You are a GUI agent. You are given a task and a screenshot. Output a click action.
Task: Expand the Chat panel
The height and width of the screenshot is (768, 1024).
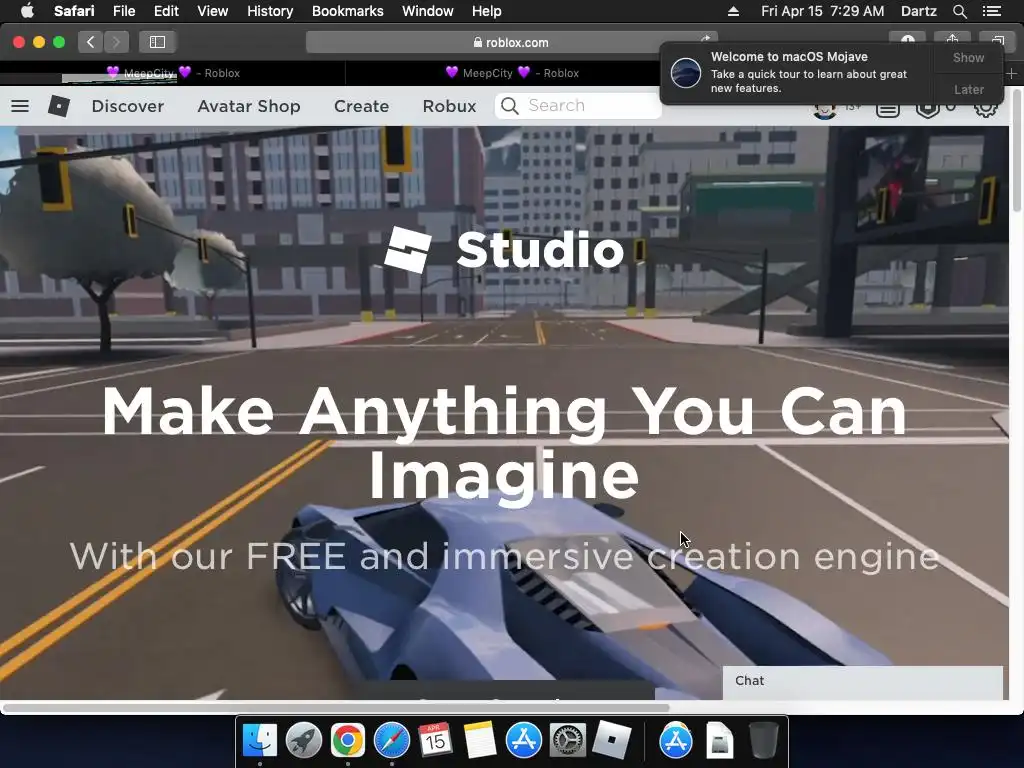[x=862, y=682]
